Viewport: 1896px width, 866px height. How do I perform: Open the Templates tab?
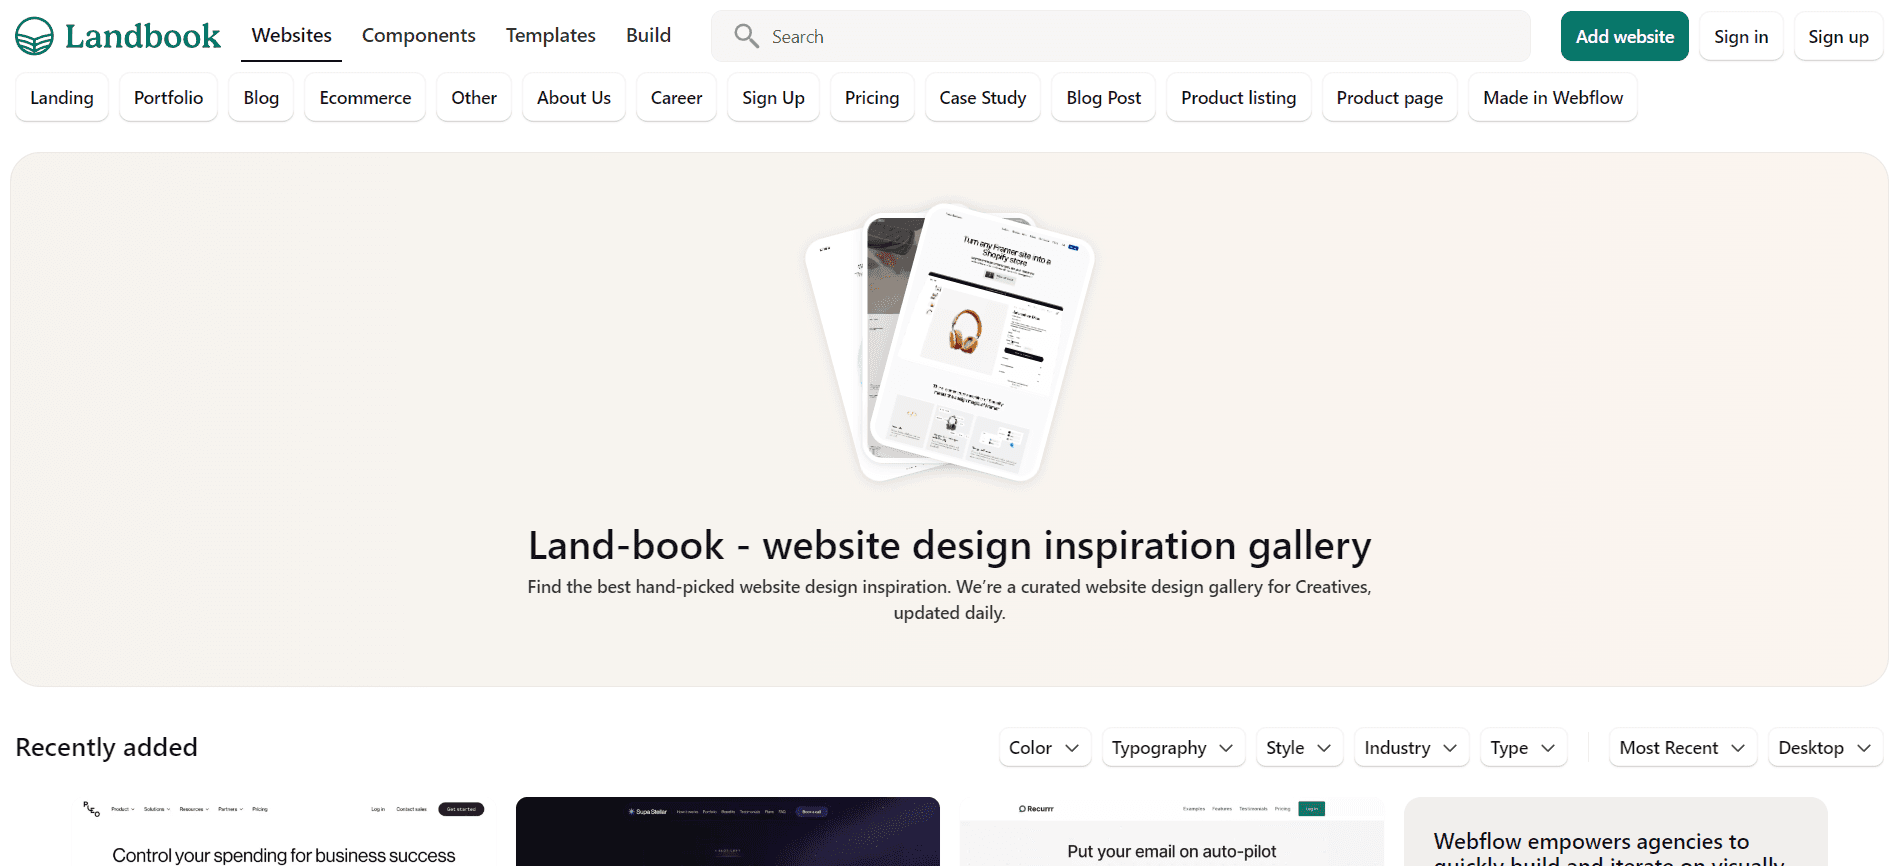[550, 36]
